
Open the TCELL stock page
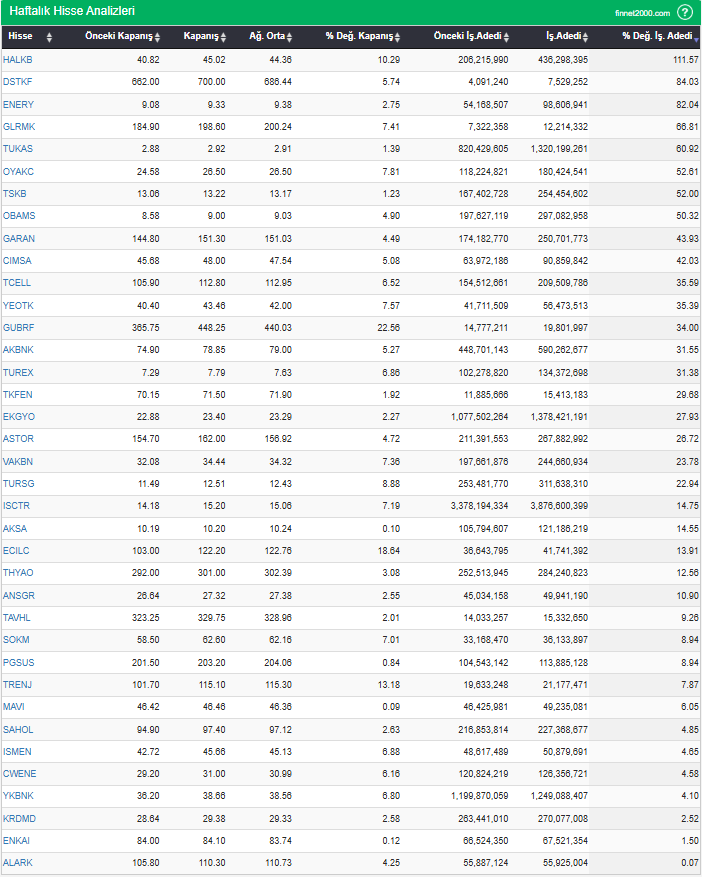click(17, 282)
